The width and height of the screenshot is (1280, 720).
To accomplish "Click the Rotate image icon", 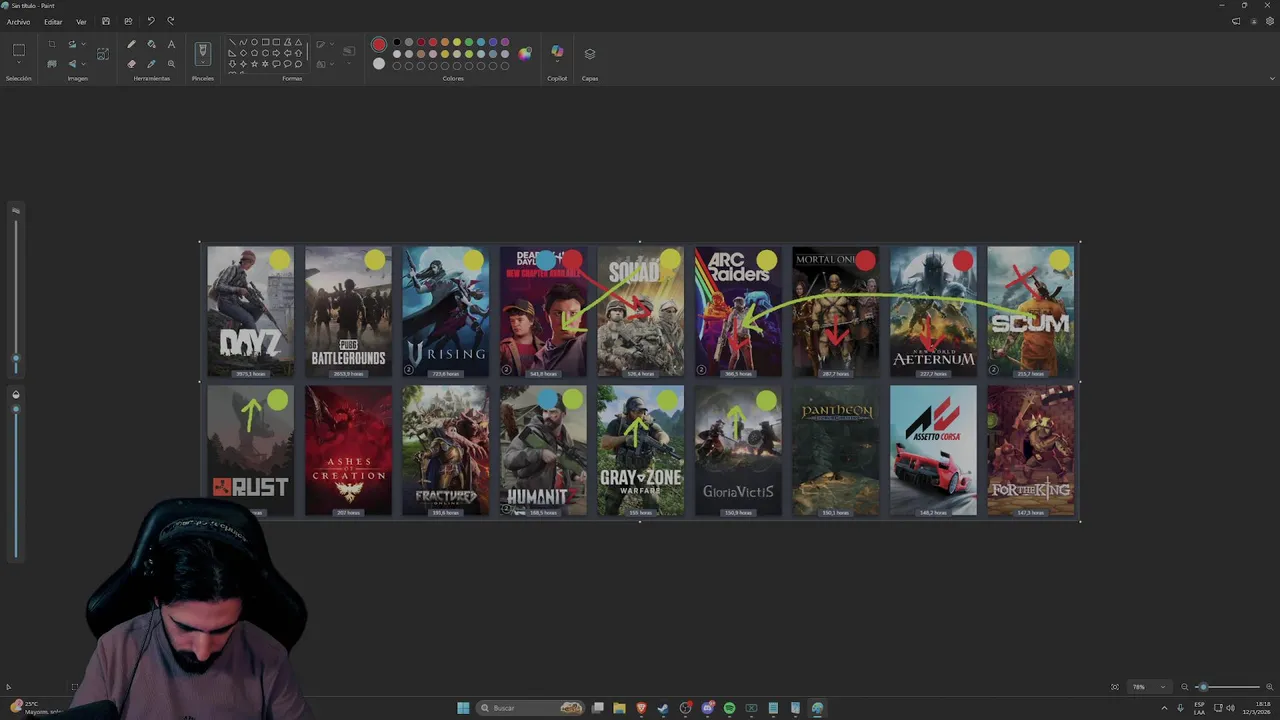I will click(x=72, y=44).
